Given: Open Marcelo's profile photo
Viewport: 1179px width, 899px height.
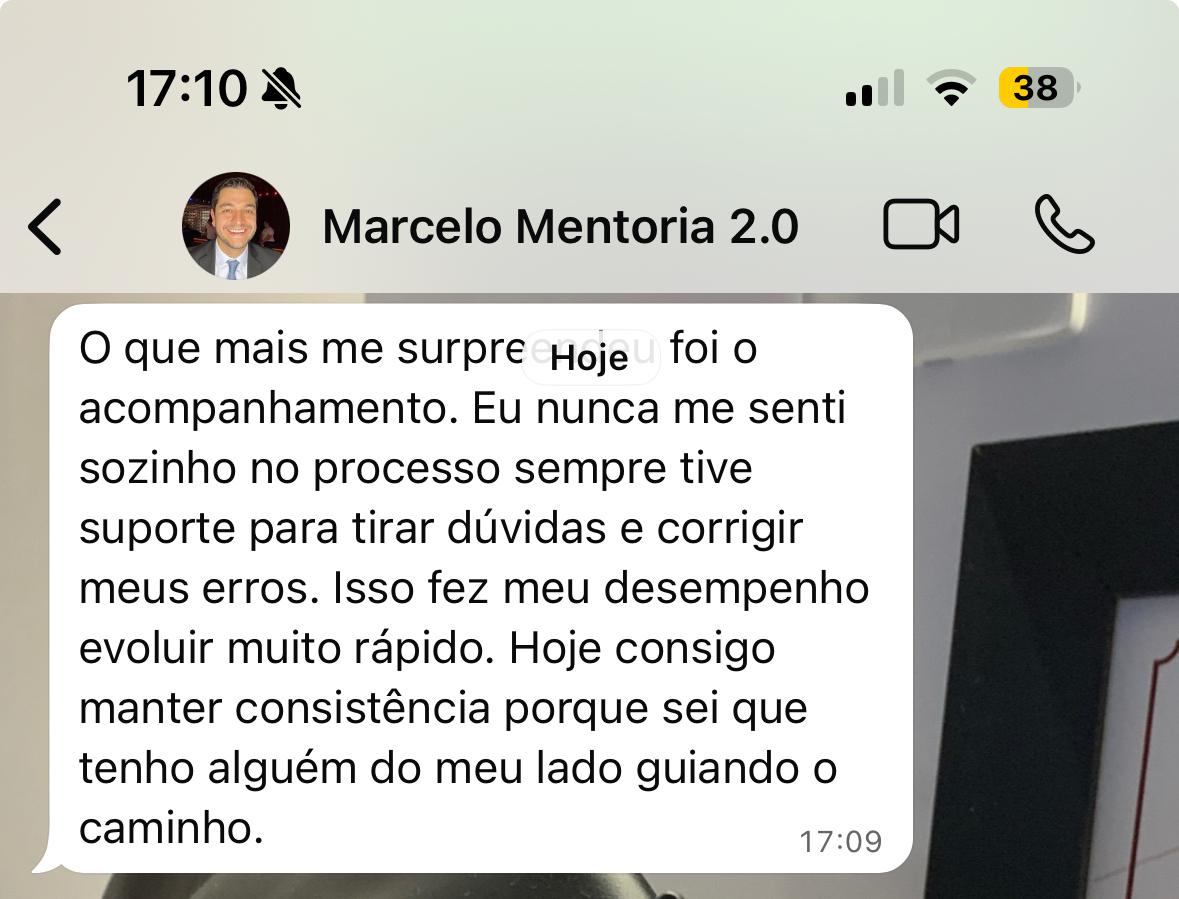Looking at the screenshot, I should pyautogui.click(x=235, y=226).
